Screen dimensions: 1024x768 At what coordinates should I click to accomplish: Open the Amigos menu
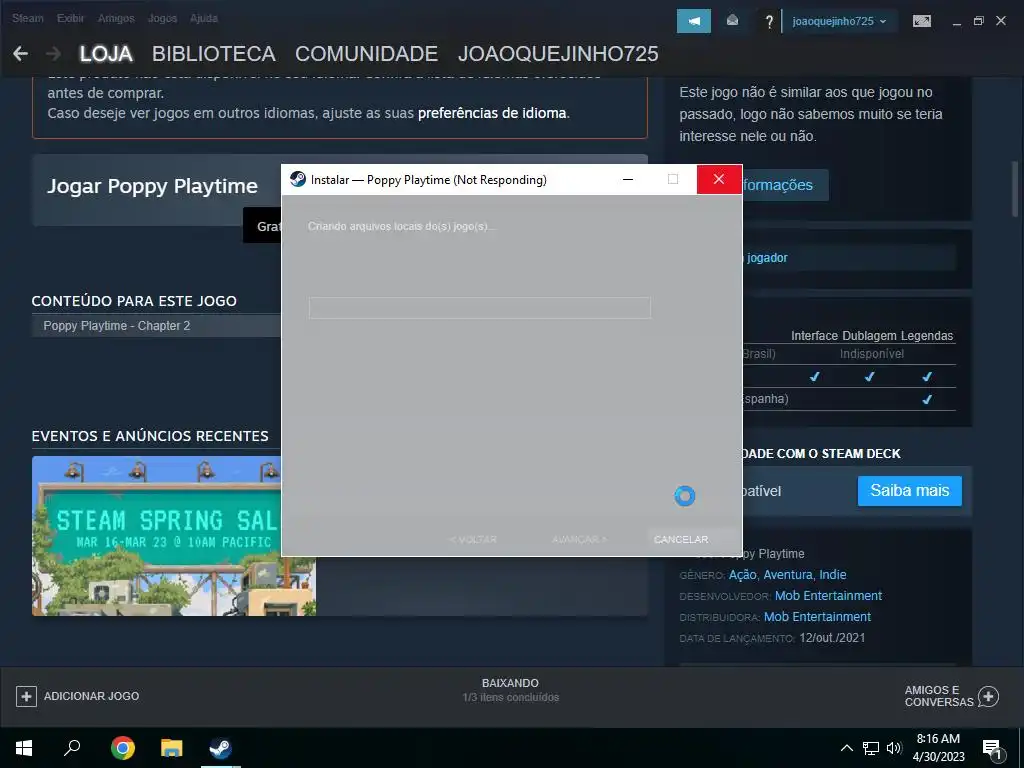[x=116, y=18]
